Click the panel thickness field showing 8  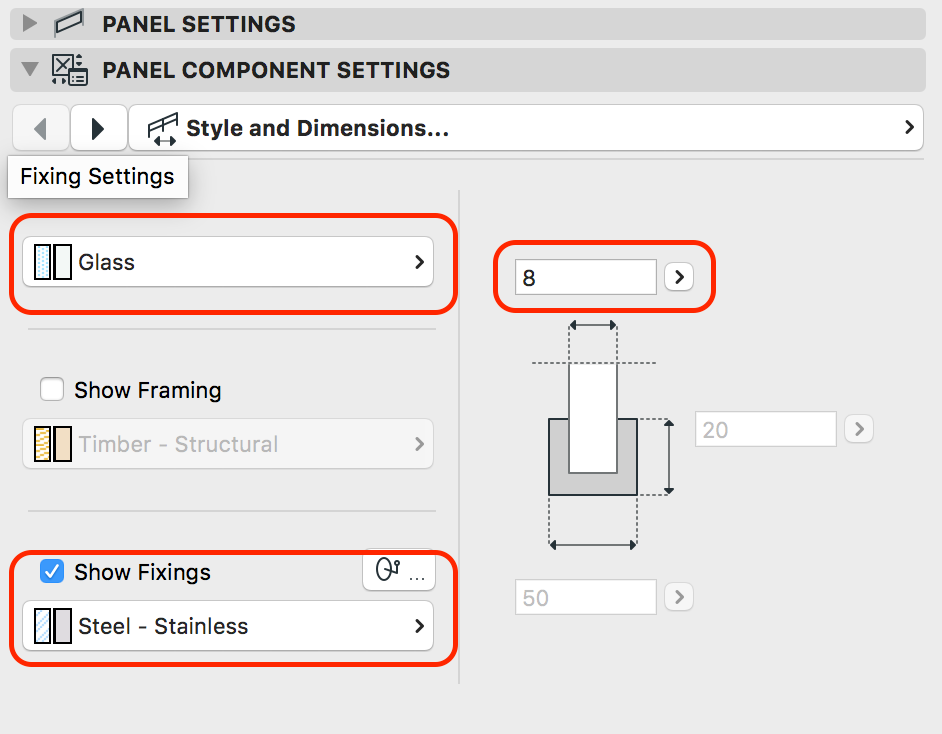[x=586, y=277]
